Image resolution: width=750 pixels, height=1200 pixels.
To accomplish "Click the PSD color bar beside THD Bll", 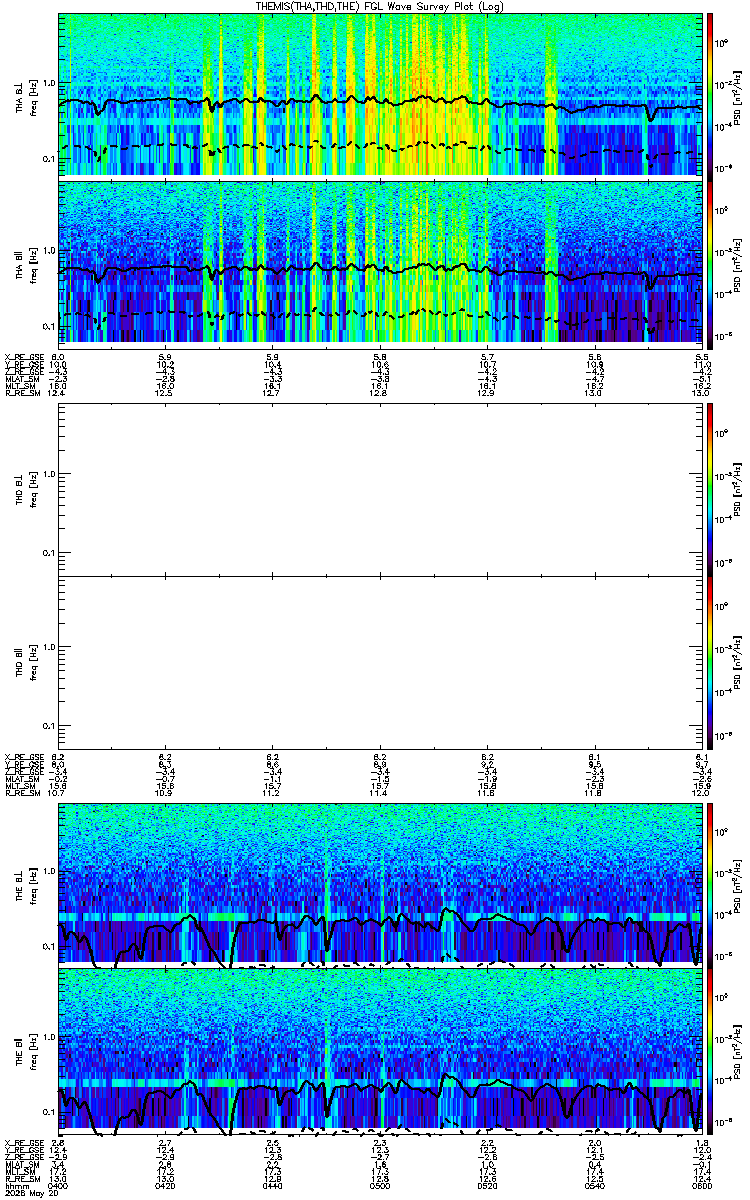I will [x=711, y=662].
